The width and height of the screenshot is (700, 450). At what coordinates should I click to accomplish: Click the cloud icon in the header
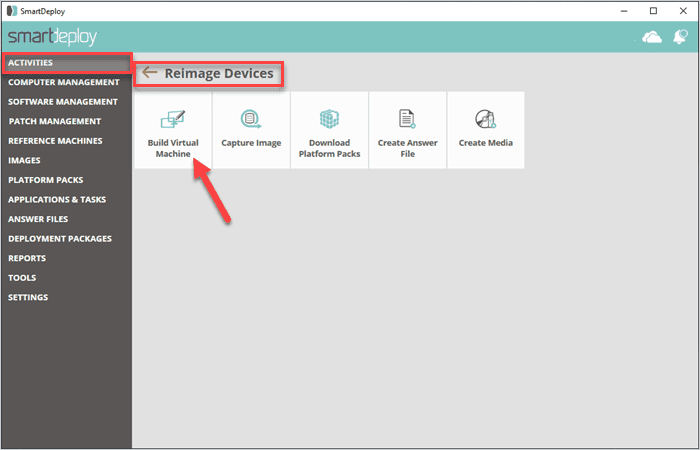(652, 37)
